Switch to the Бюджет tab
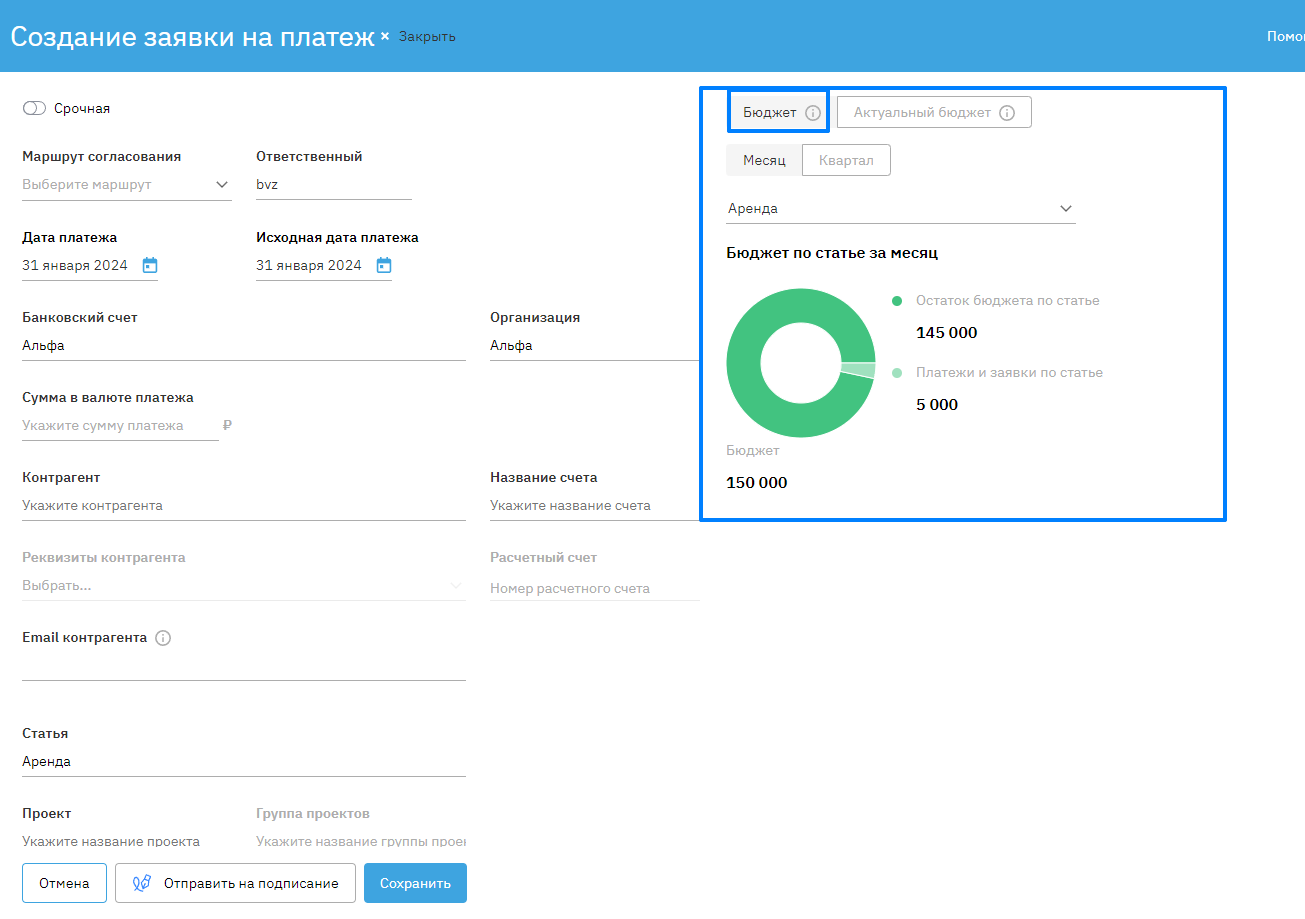This screenshot has width=1305, height=919. tap(769, 113)
